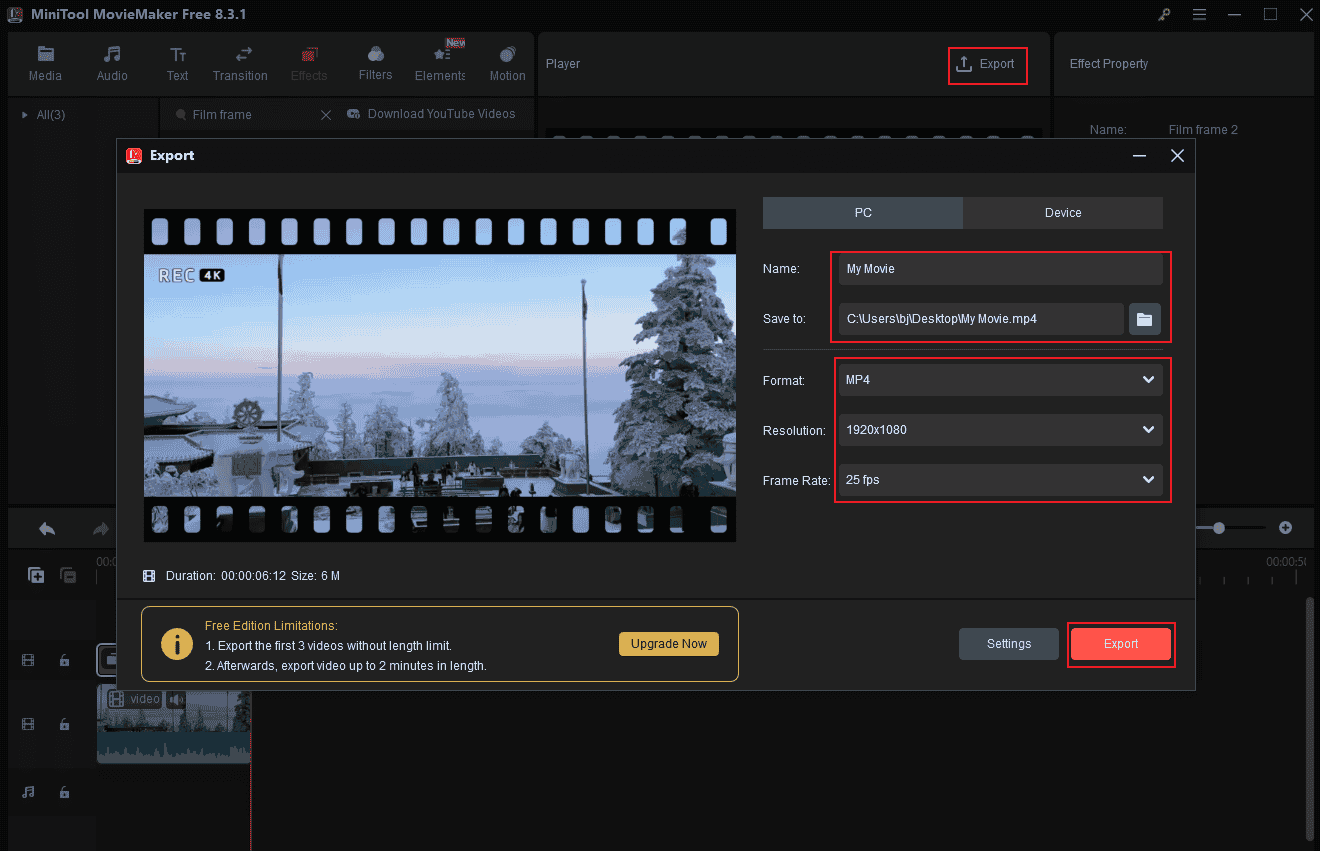The width and height of the screenshot is (1320, 851).
Task: Click the folder icon next to Save to
Action: (1144, 318)
